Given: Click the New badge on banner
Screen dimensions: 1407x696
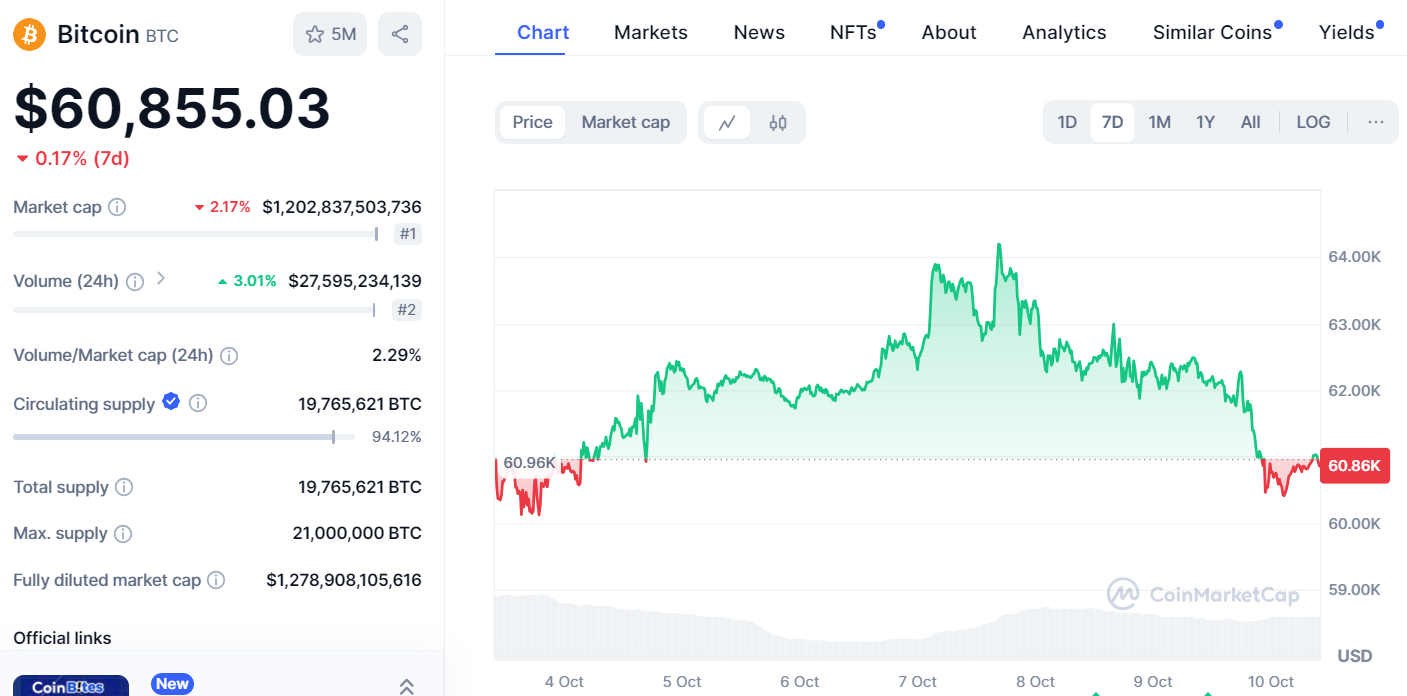Looking at the screenshot, I should pos(172,684).
